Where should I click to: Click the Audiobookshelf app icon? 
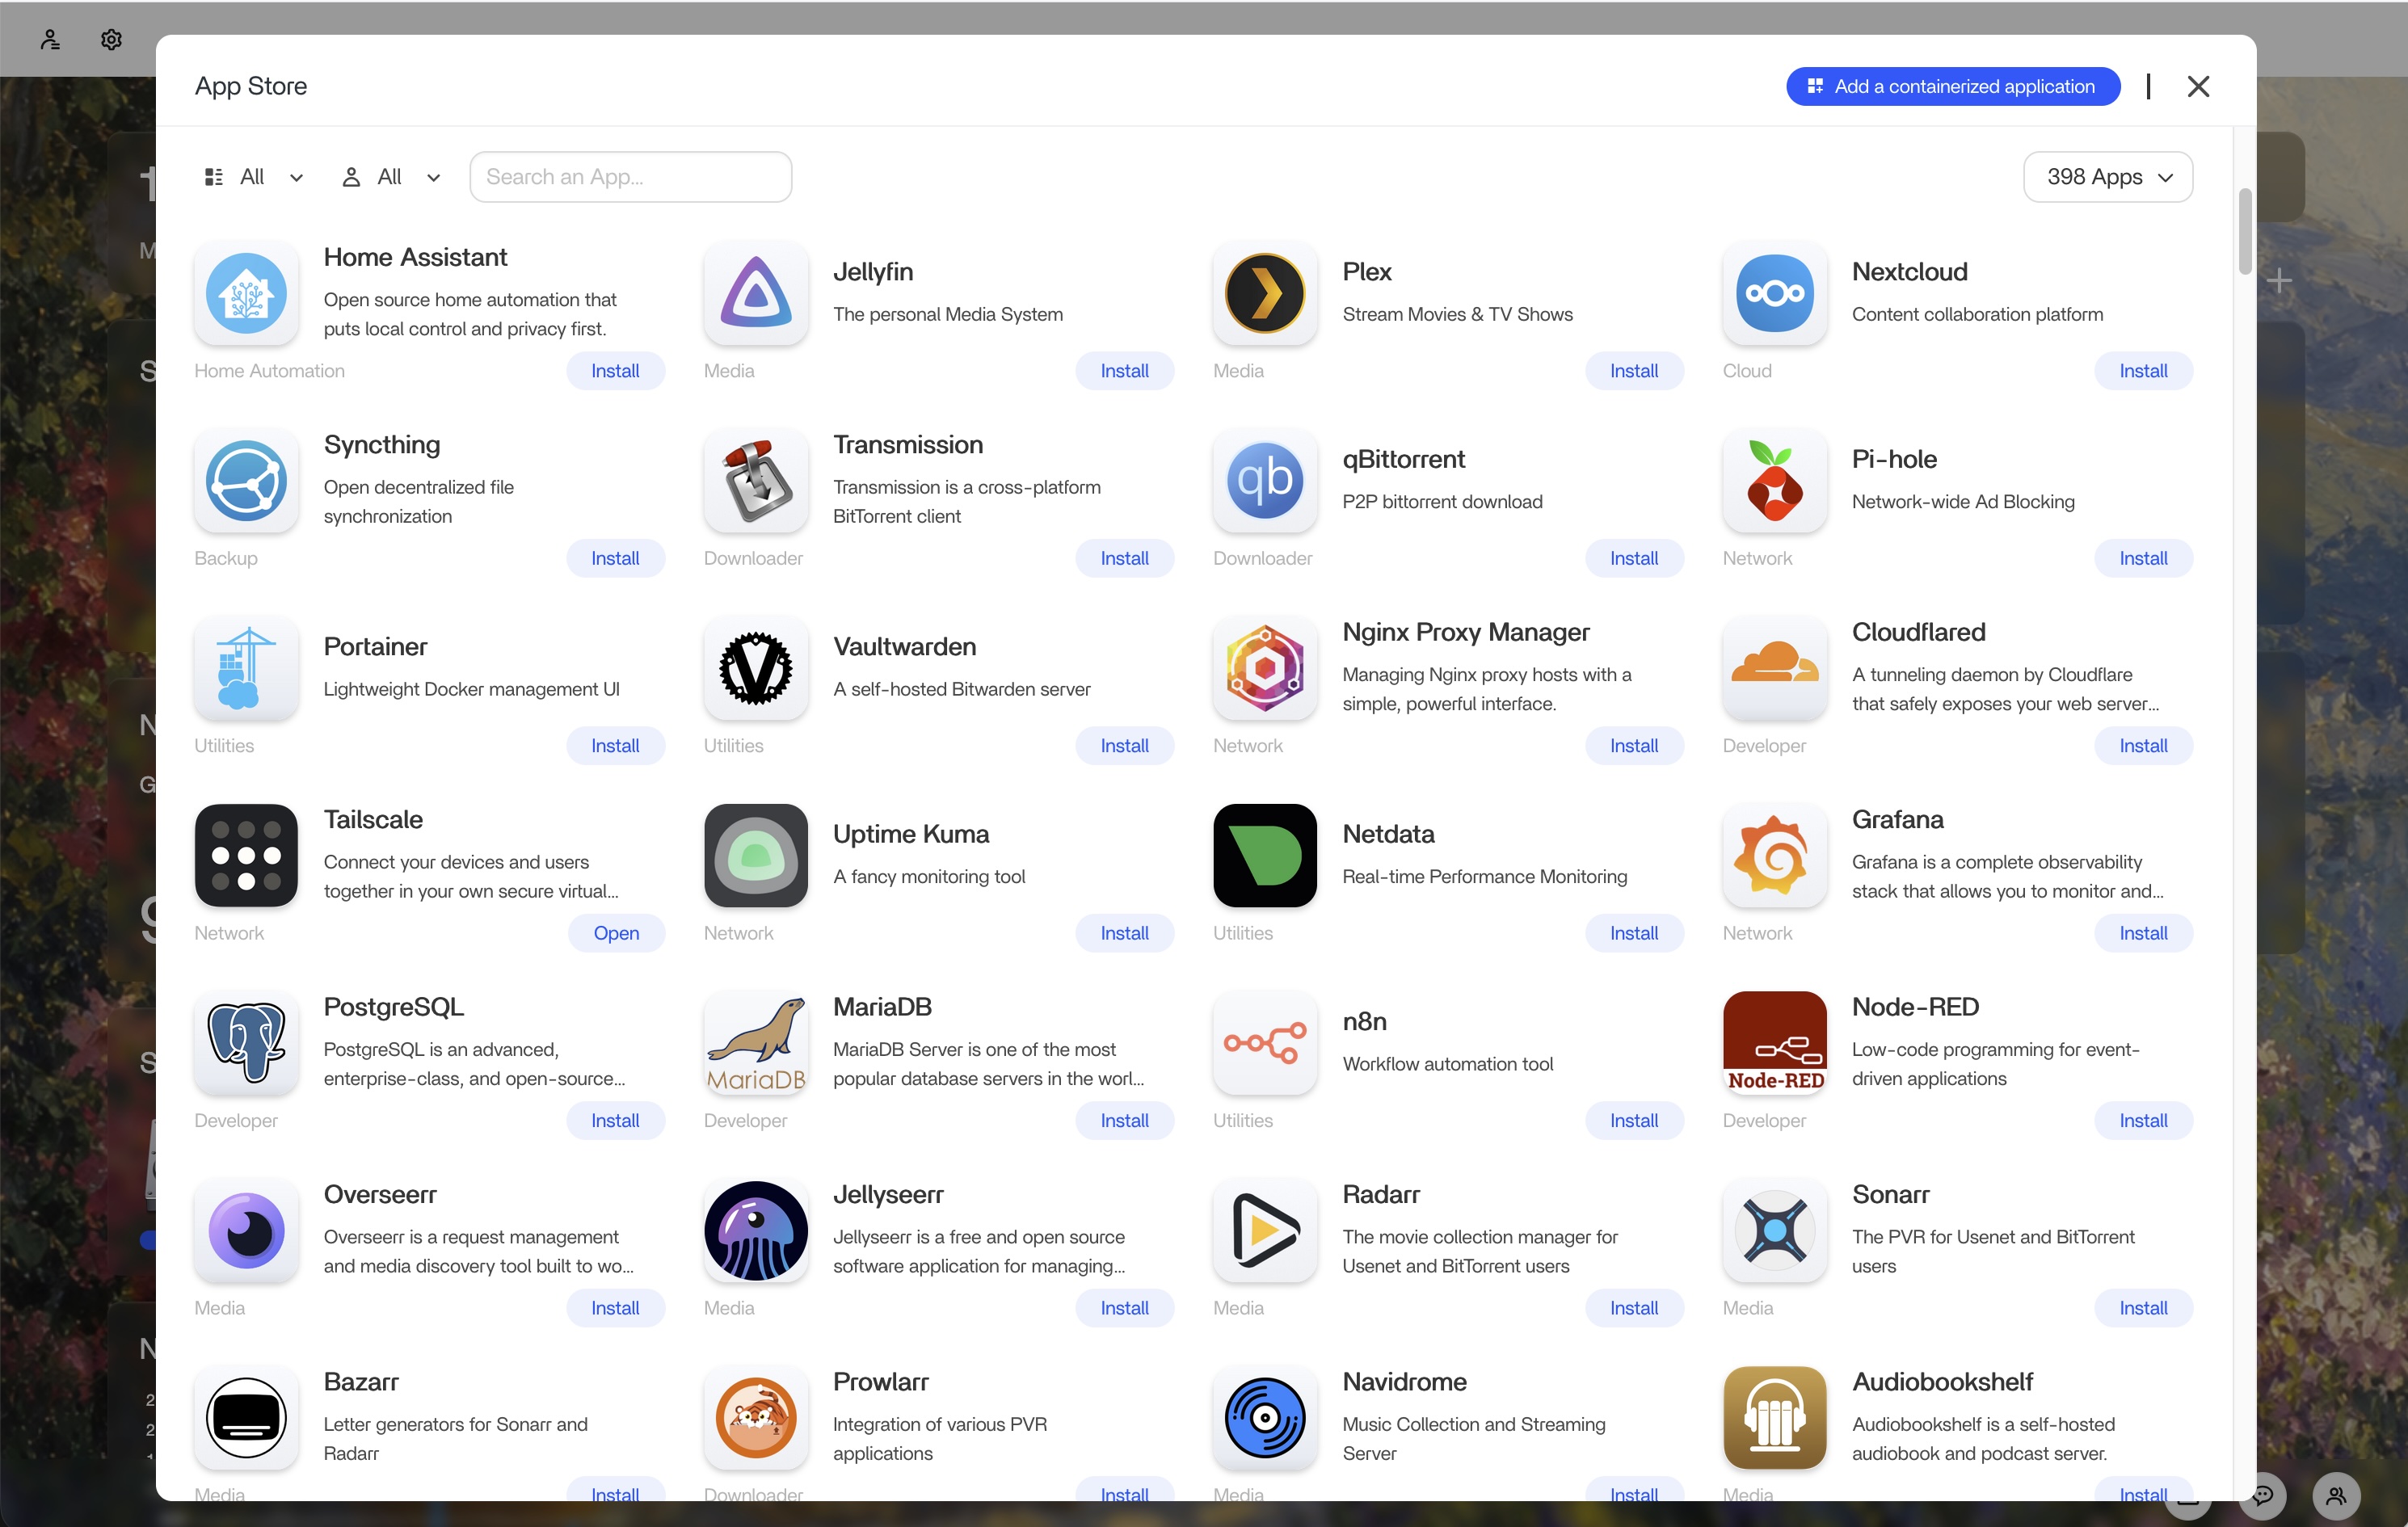1774,1418
